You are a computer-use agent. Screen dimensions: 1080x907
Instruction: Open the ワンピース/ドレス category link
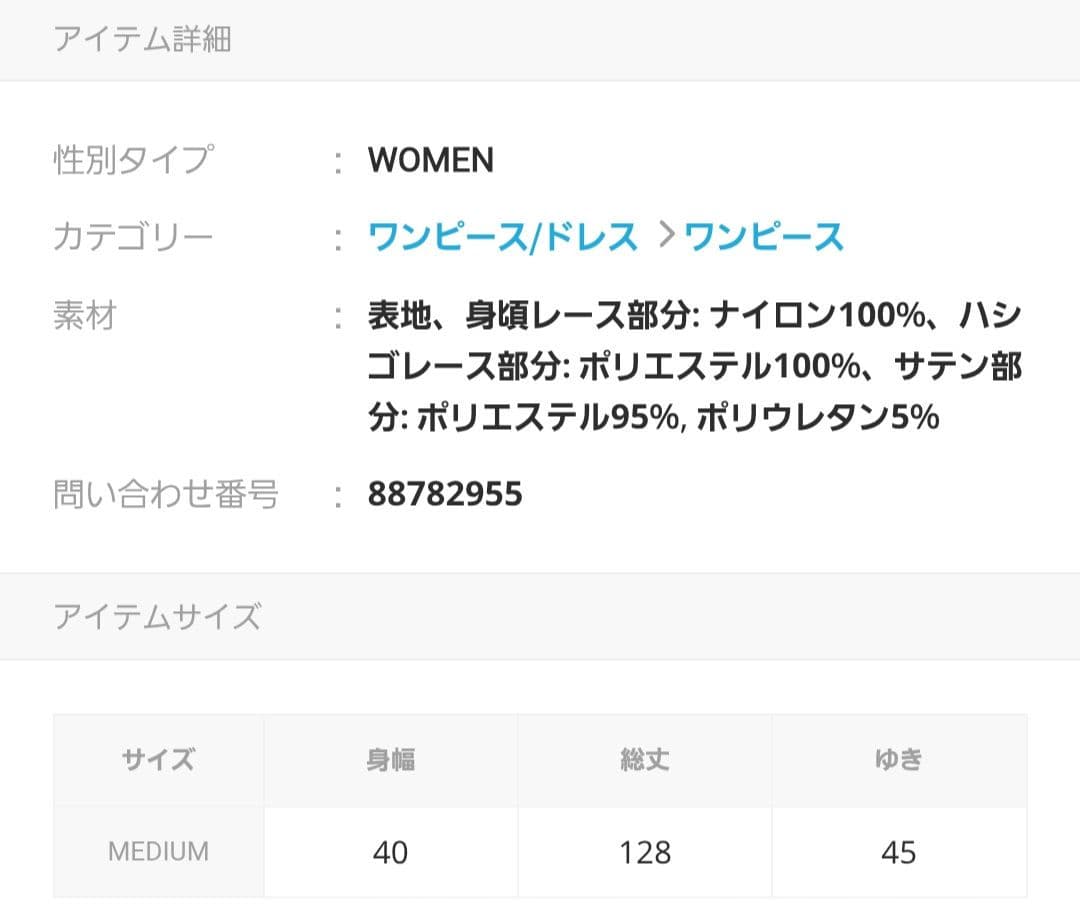[503, 238]
